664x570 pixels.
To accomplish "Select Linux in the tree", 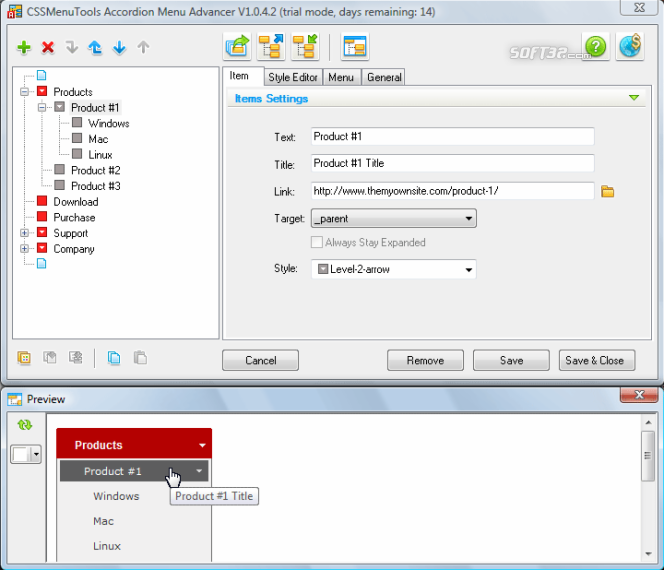I will (x=100, y=155).
